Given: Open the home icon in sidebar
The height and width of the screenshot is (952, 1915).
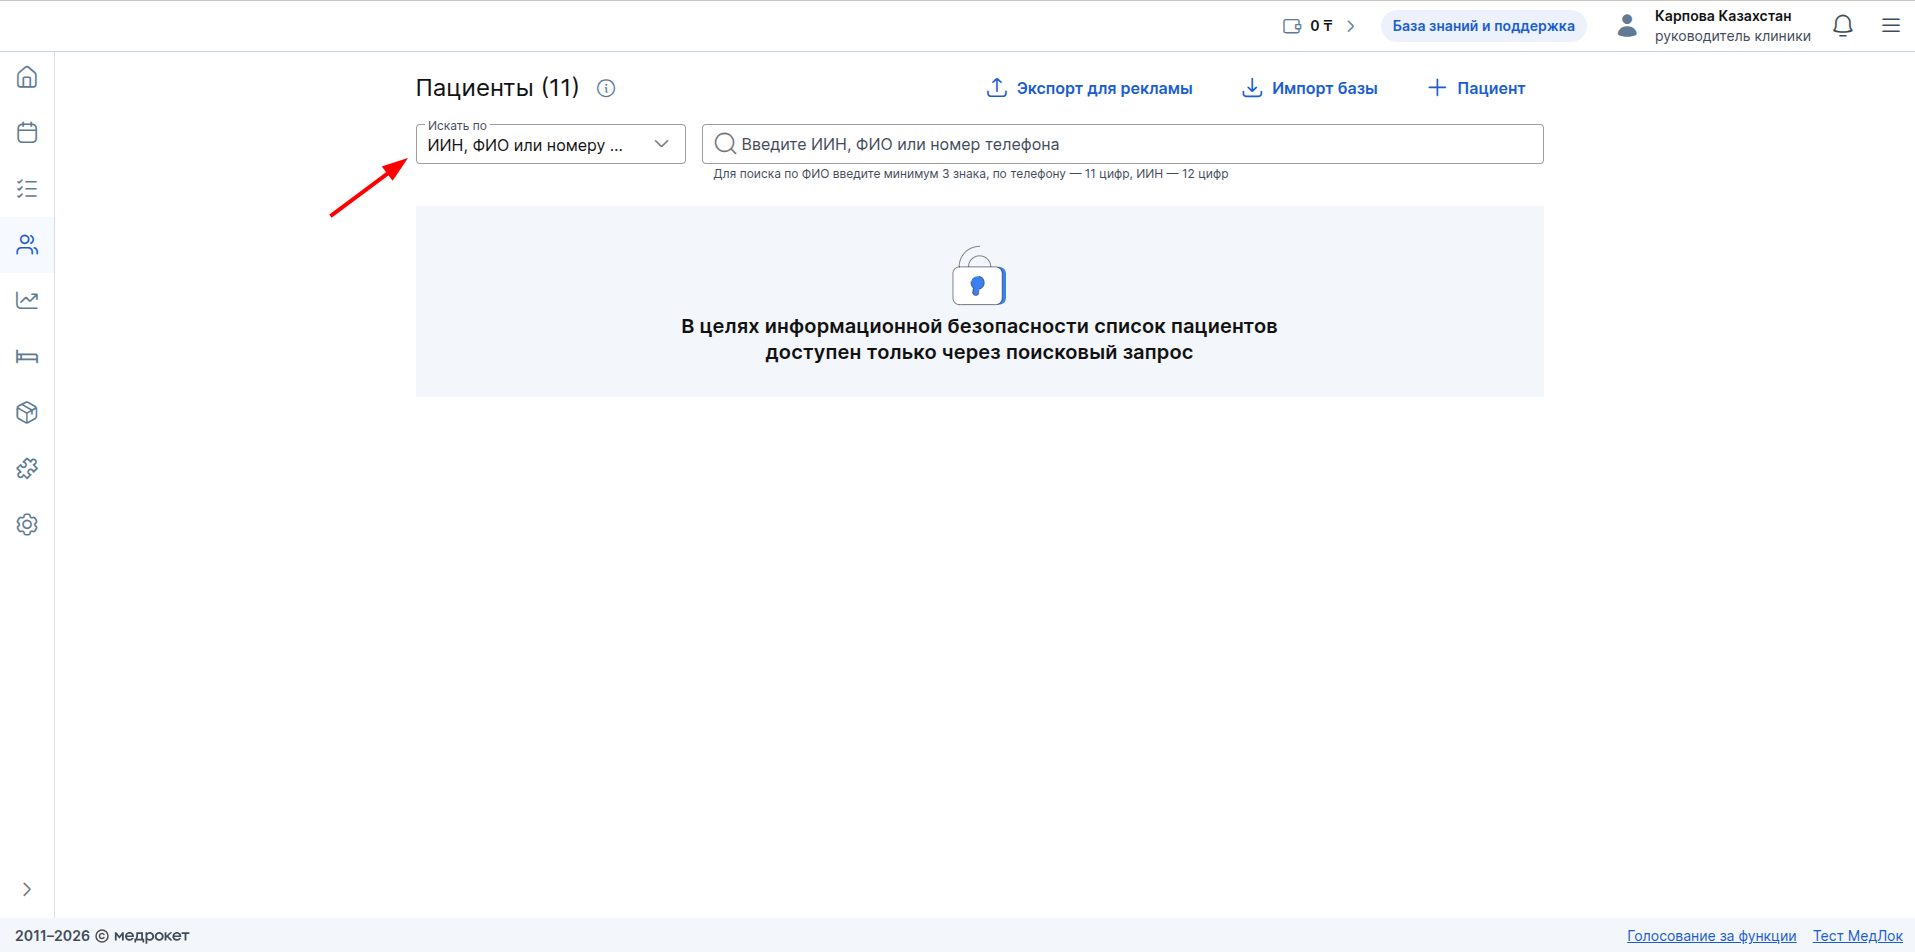Looking at the screenshot, I should pos(27,77).
